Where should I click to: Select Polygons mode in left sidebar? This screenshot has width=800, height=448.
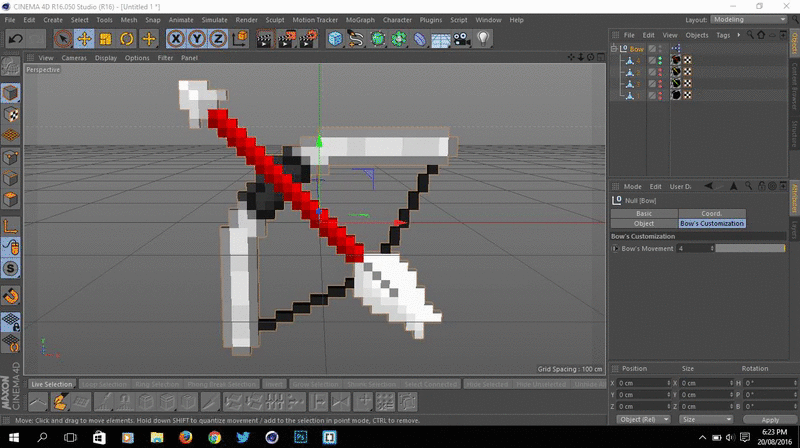point(11,200)
